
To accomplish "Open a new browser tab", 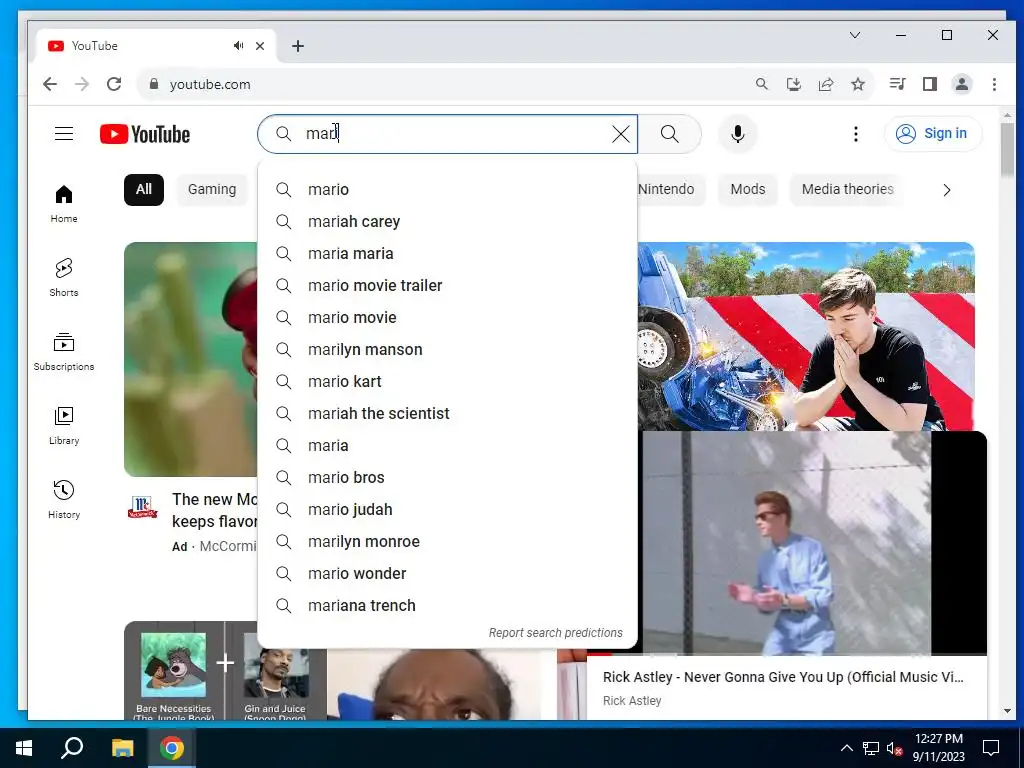I will click(298, 46).
